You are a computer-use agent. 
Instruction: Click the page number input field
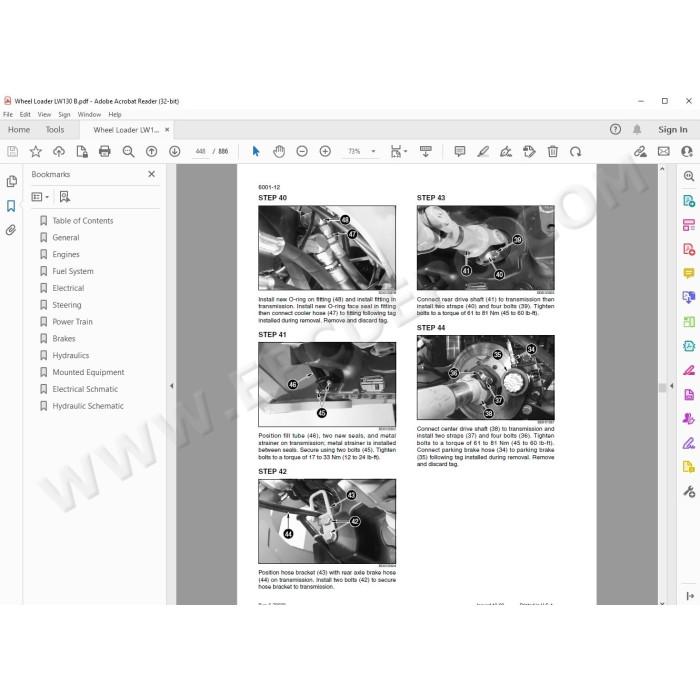point(200,152)
